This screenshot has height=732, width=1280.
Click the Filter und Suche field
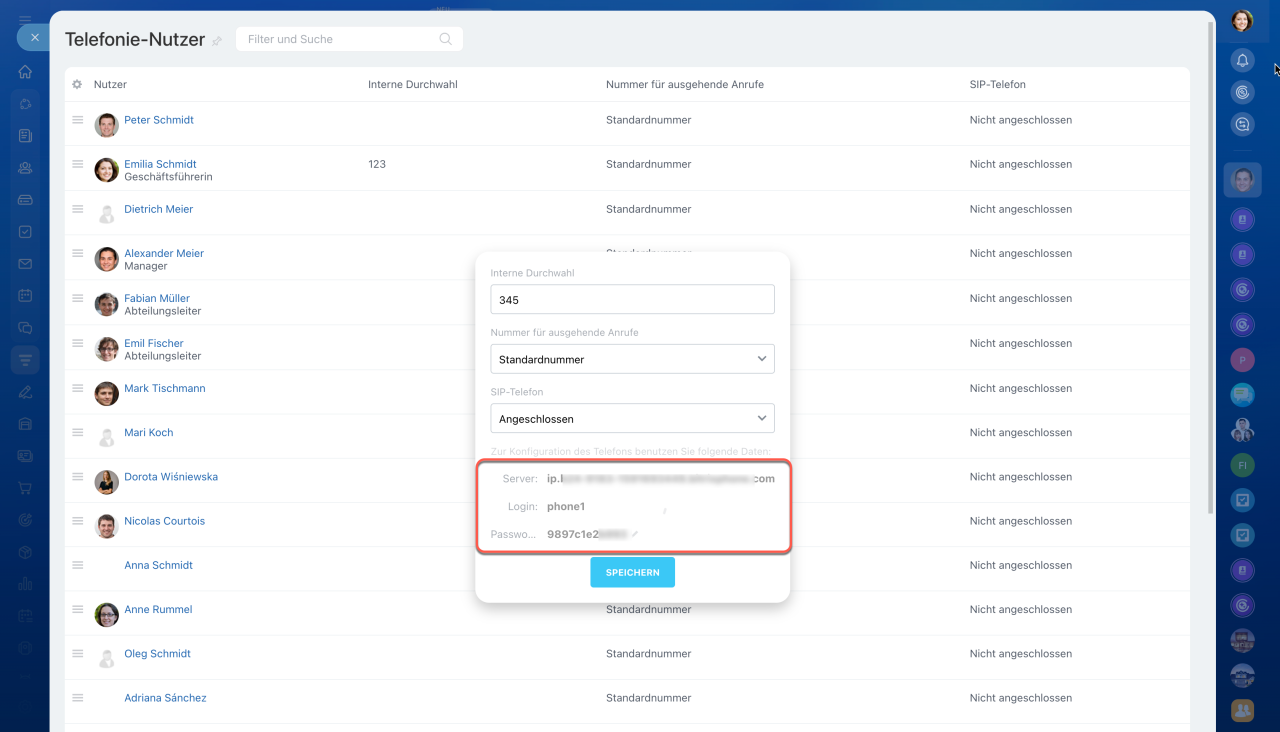tap(340, 39)
